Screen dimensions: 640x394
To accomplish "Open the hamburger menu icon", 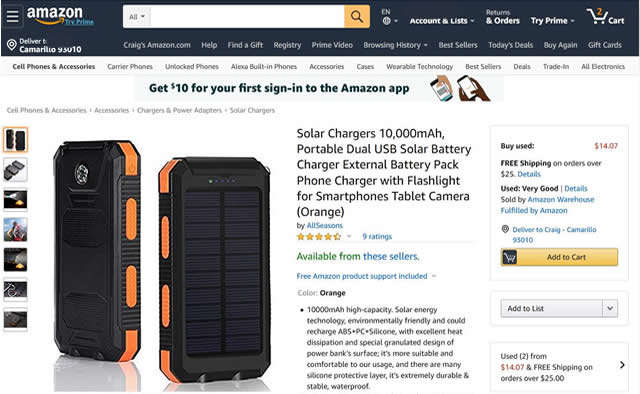I will [13, 17].
